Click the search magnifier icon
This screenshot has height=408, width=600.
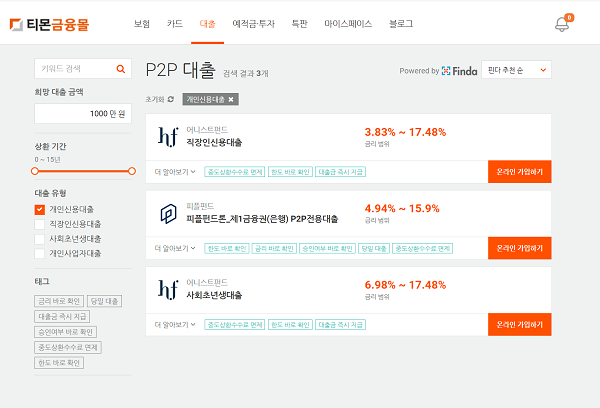pyautogui.click(x=121, y=69)
